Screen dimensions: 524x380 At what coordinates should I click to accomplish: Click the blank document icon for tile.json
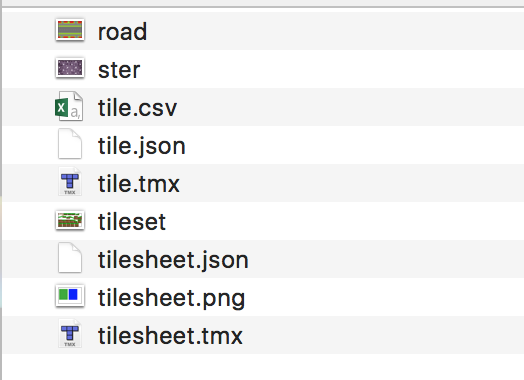click(70, 144)
